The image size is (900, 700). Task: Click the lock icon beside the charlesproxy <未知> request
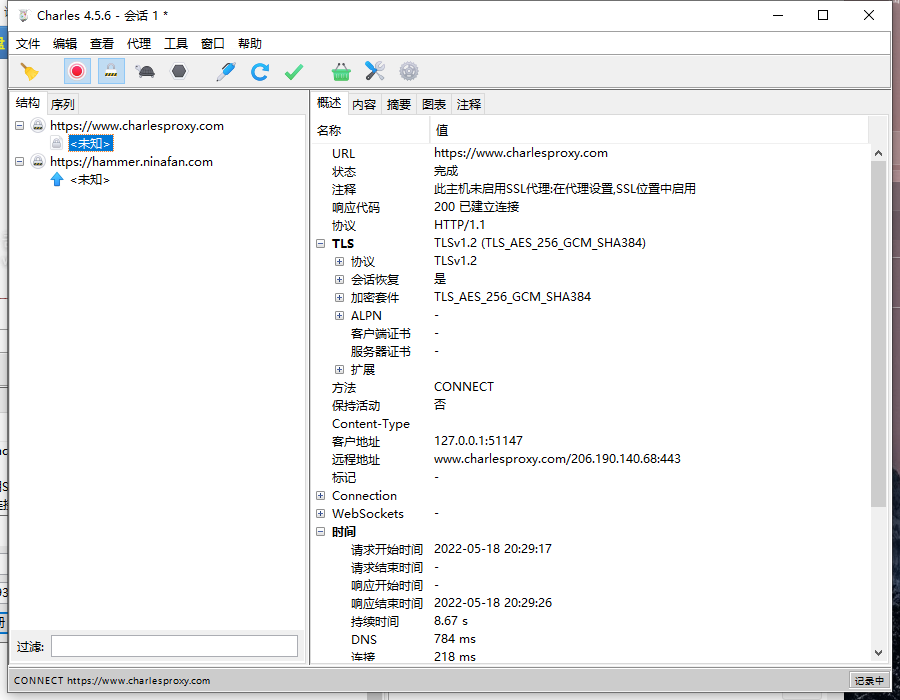click(57, 143)
